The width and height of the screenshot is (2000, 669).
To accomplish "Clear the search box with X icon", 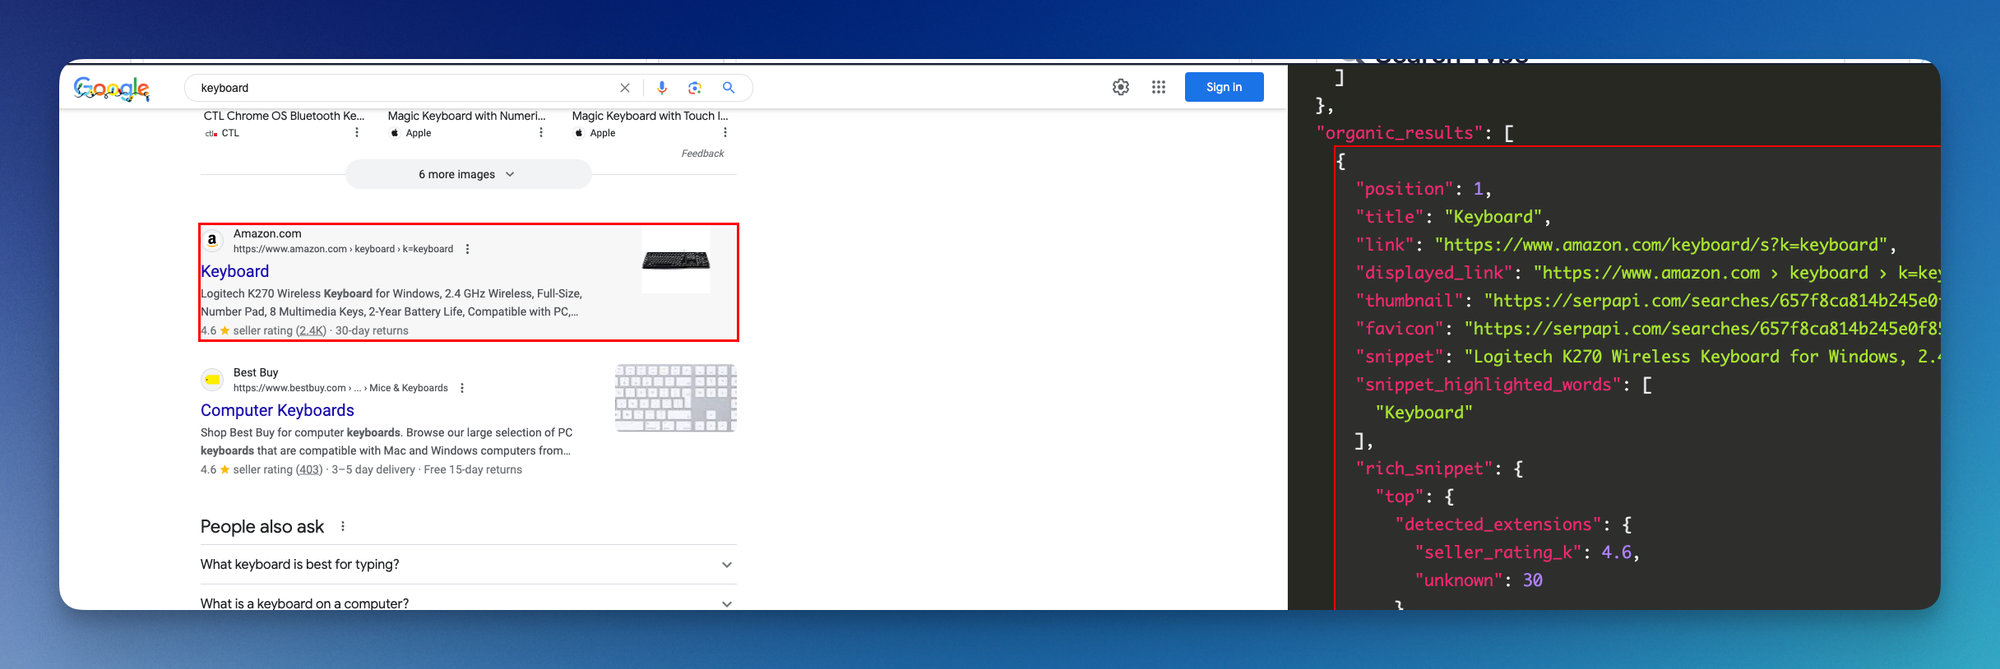I will tap(625, 88).
